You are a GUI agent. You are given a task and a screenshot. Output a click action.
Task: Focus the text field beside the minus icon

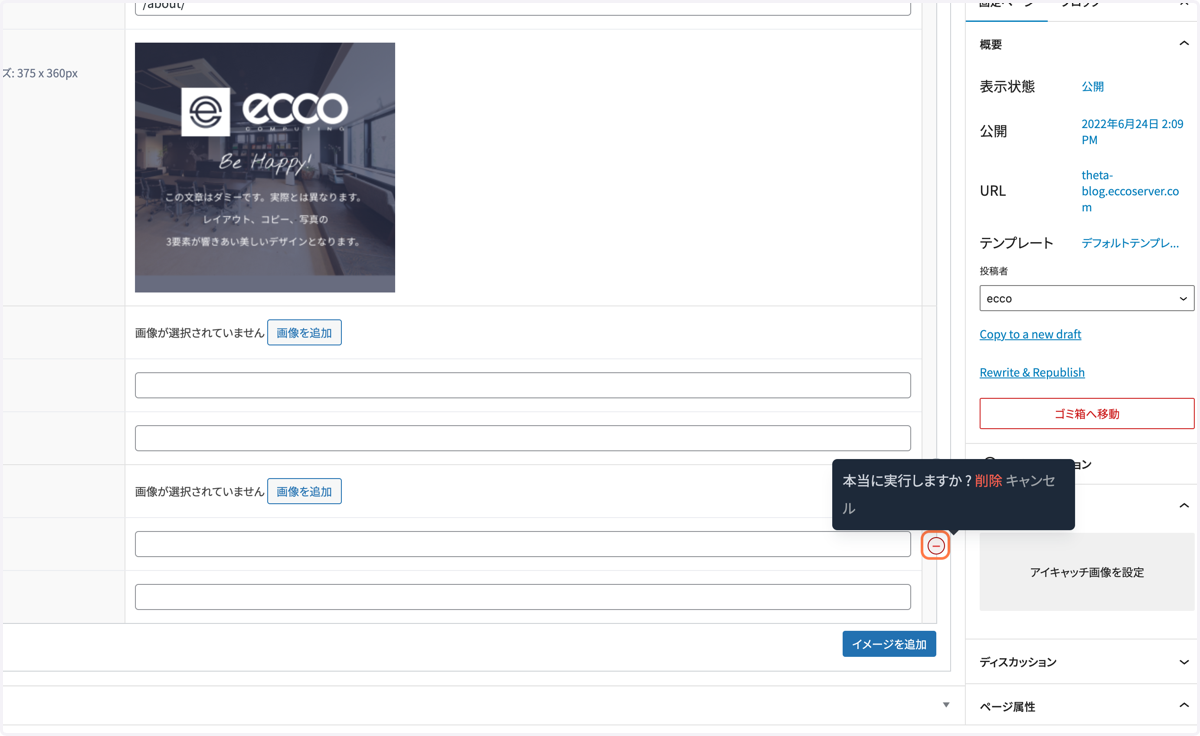[x=523, y=544]
